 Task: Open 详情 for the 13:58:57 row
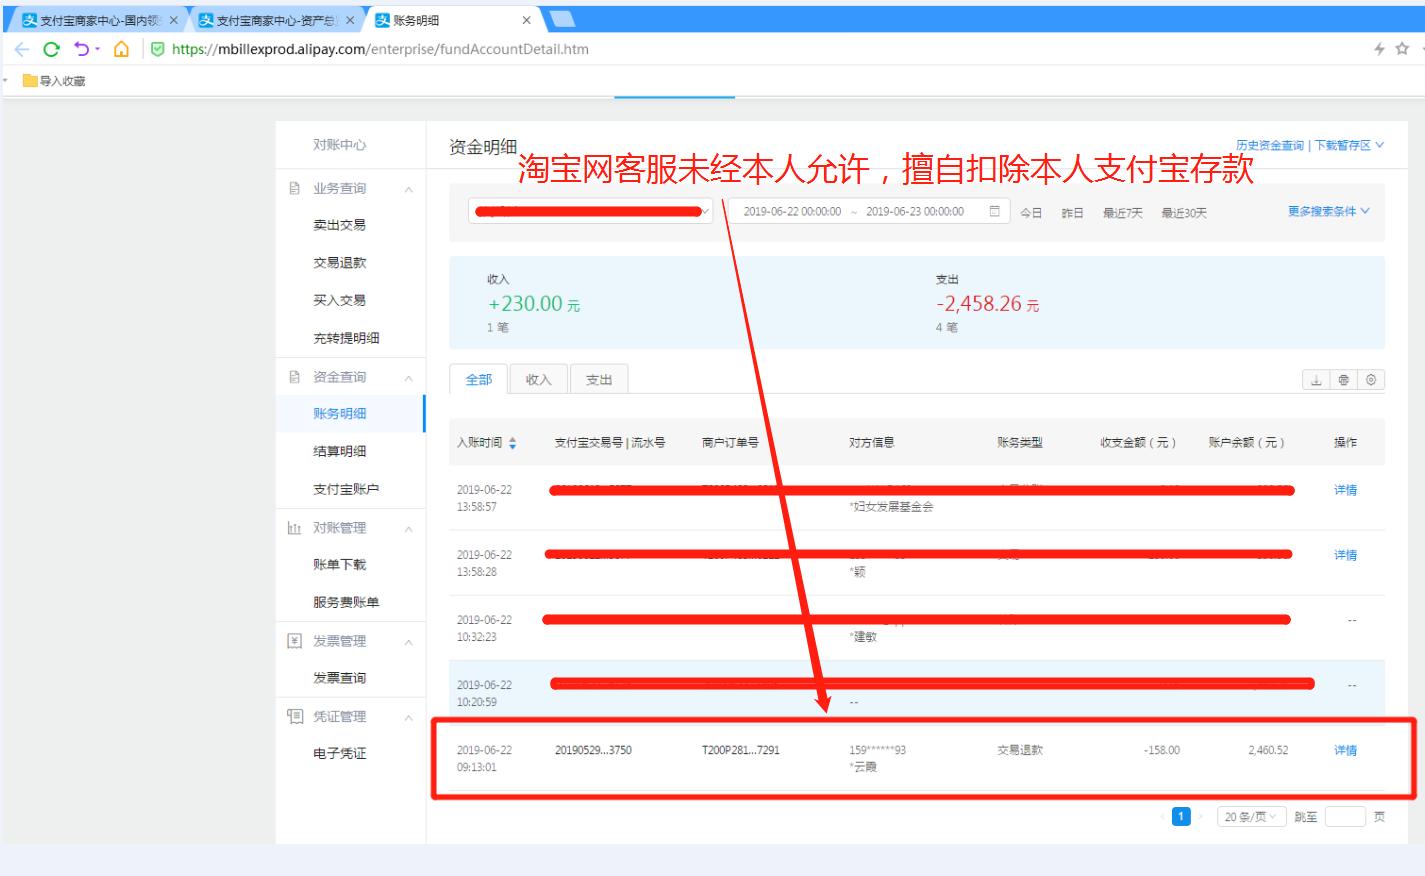[1345, 490]
